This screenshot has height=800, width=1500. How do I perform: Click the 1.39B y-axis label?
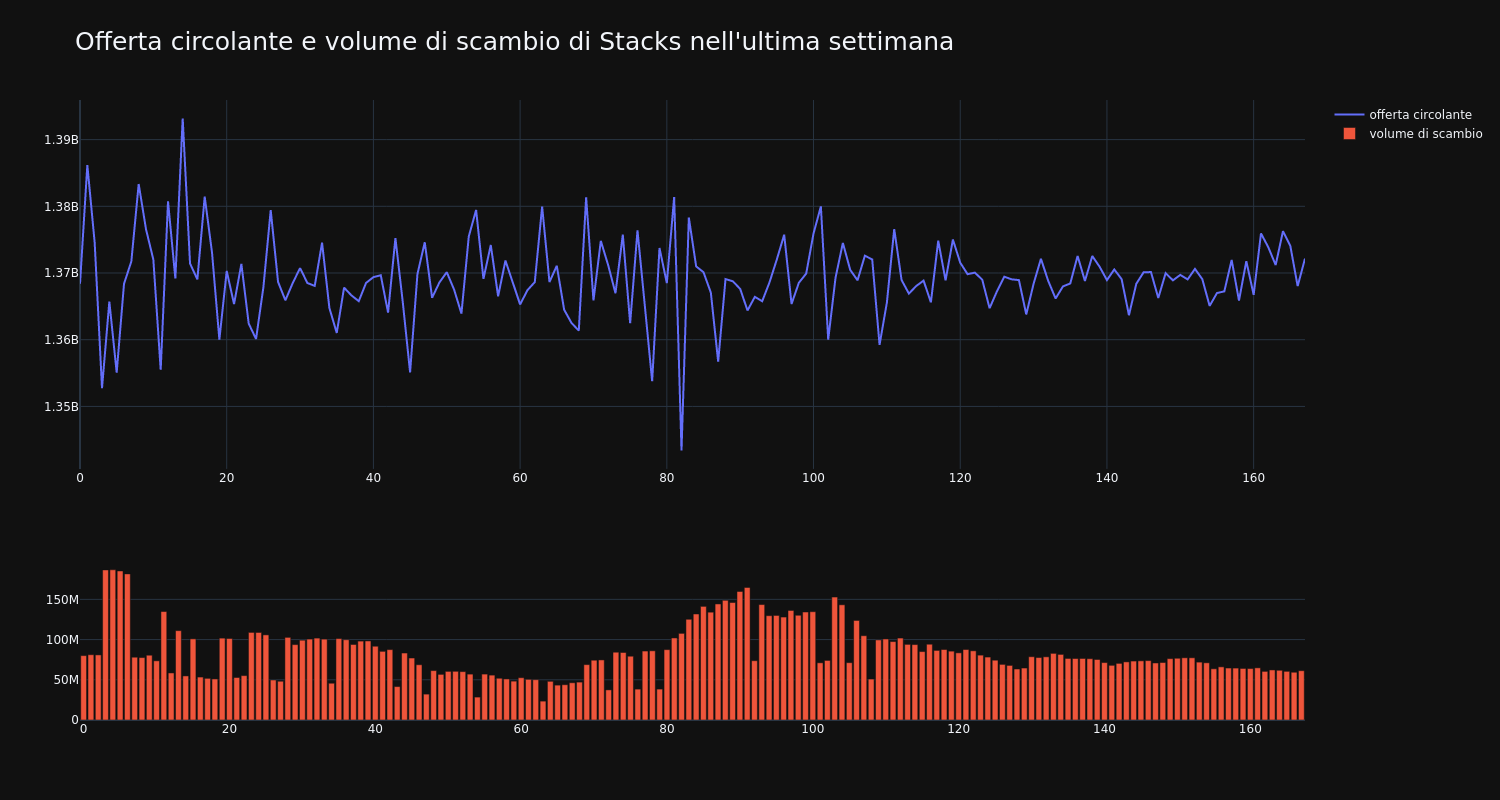click(61, 140)
